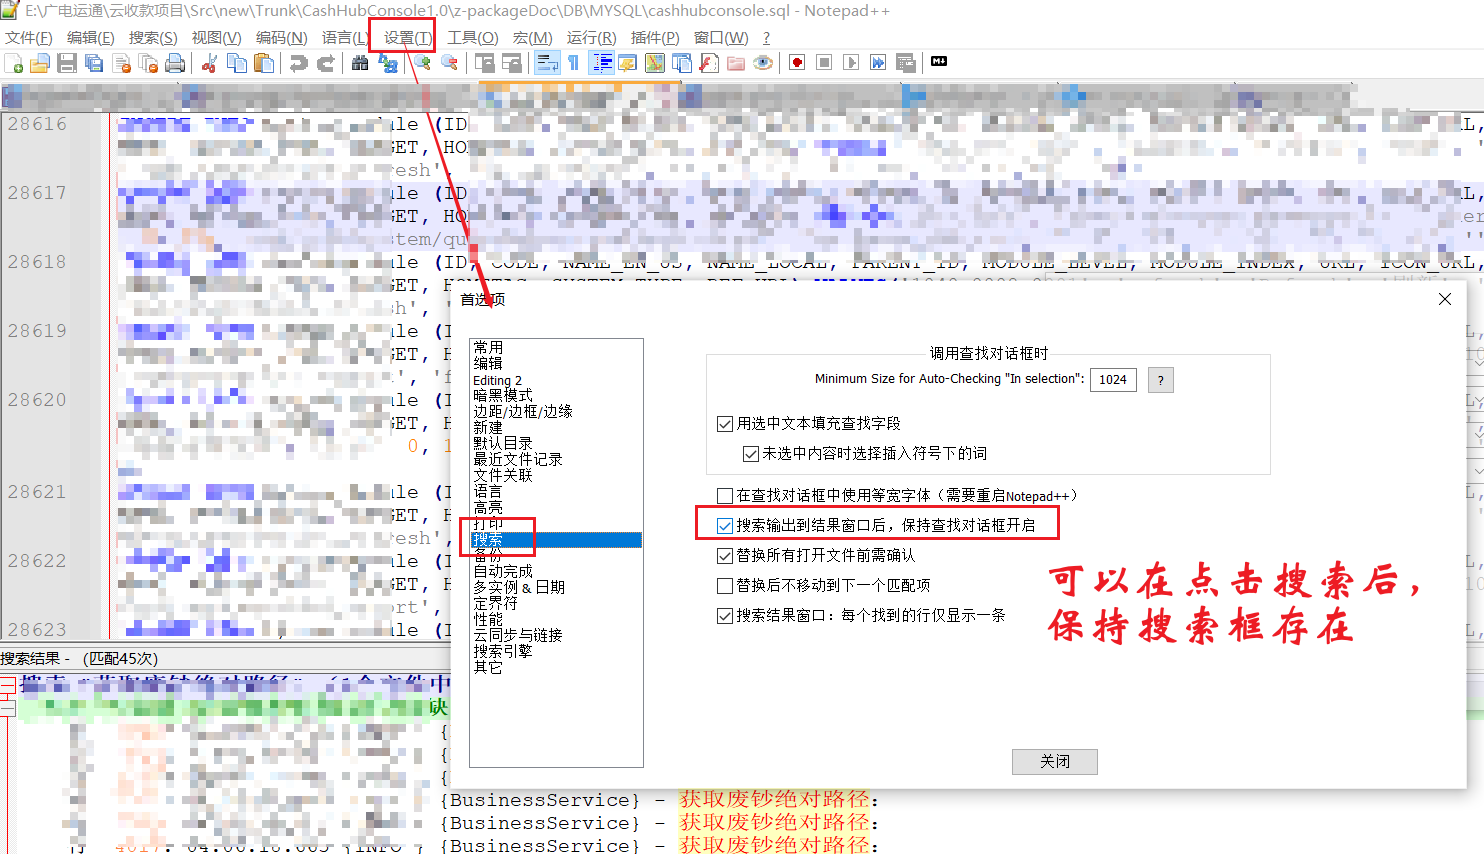Open the 文件(F) menu

(29, 37)
